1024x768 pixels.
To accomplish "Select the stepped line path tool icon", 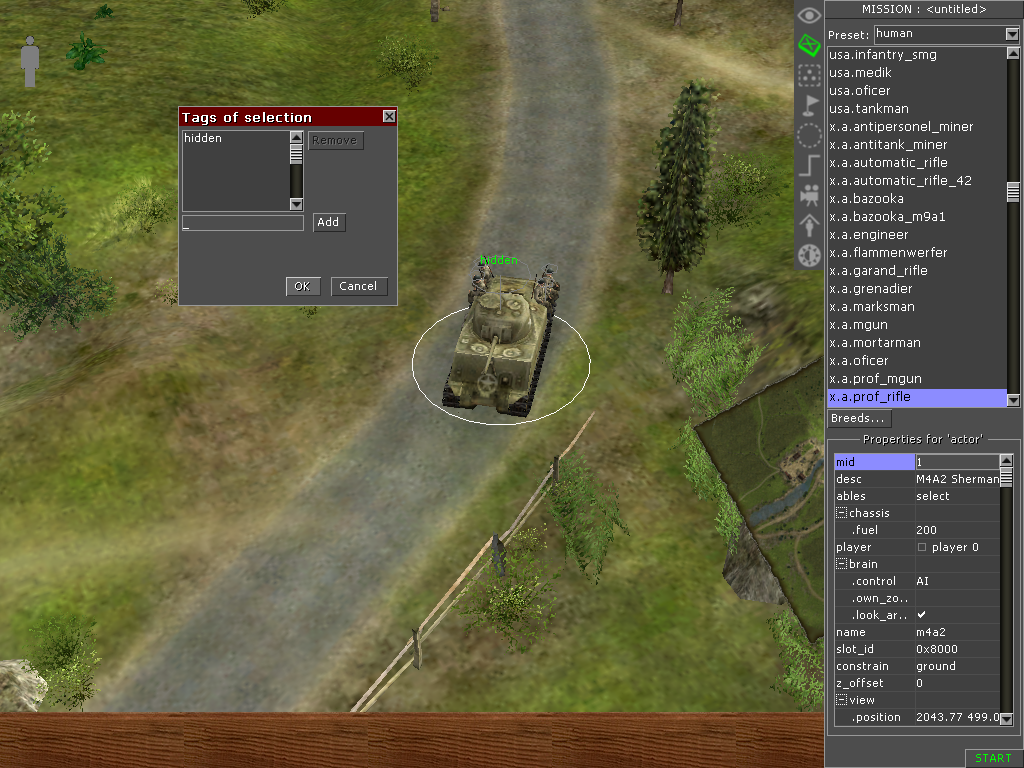I will click(809, 165).
